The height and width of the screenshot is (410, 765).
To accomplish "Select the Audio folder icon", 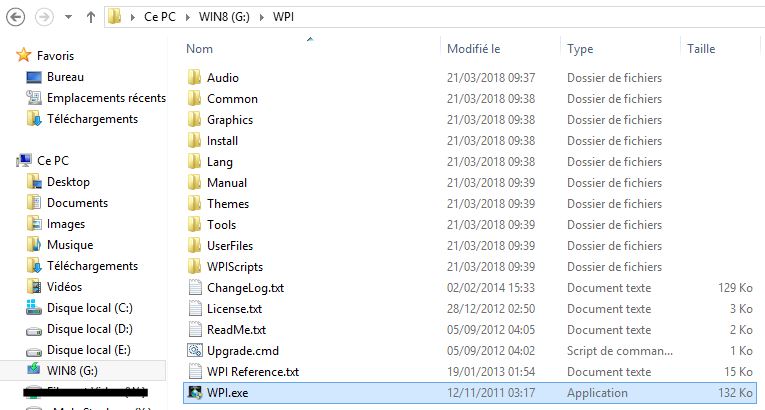I will point(195,78).
